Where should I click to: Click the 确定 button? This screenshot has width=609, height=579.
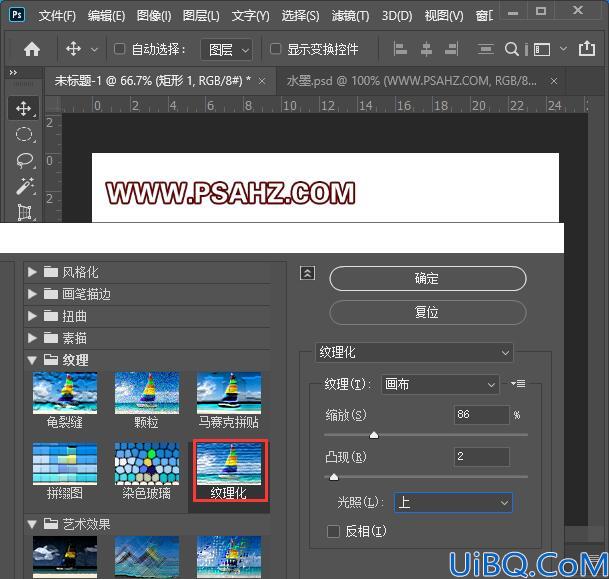428,278
